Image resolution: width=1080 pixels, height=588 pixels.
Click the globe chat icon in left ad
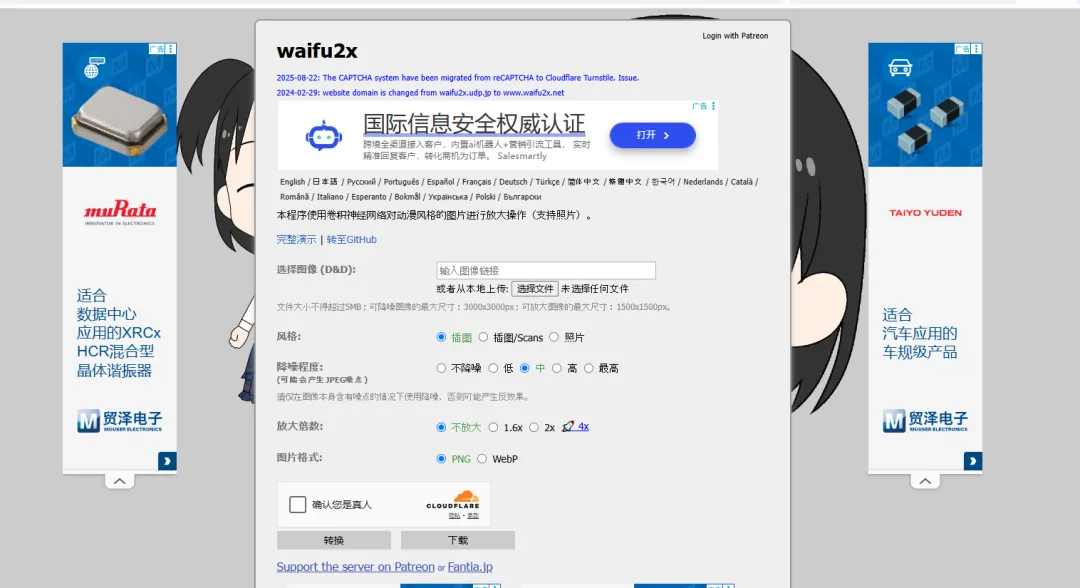pos(94,67)
